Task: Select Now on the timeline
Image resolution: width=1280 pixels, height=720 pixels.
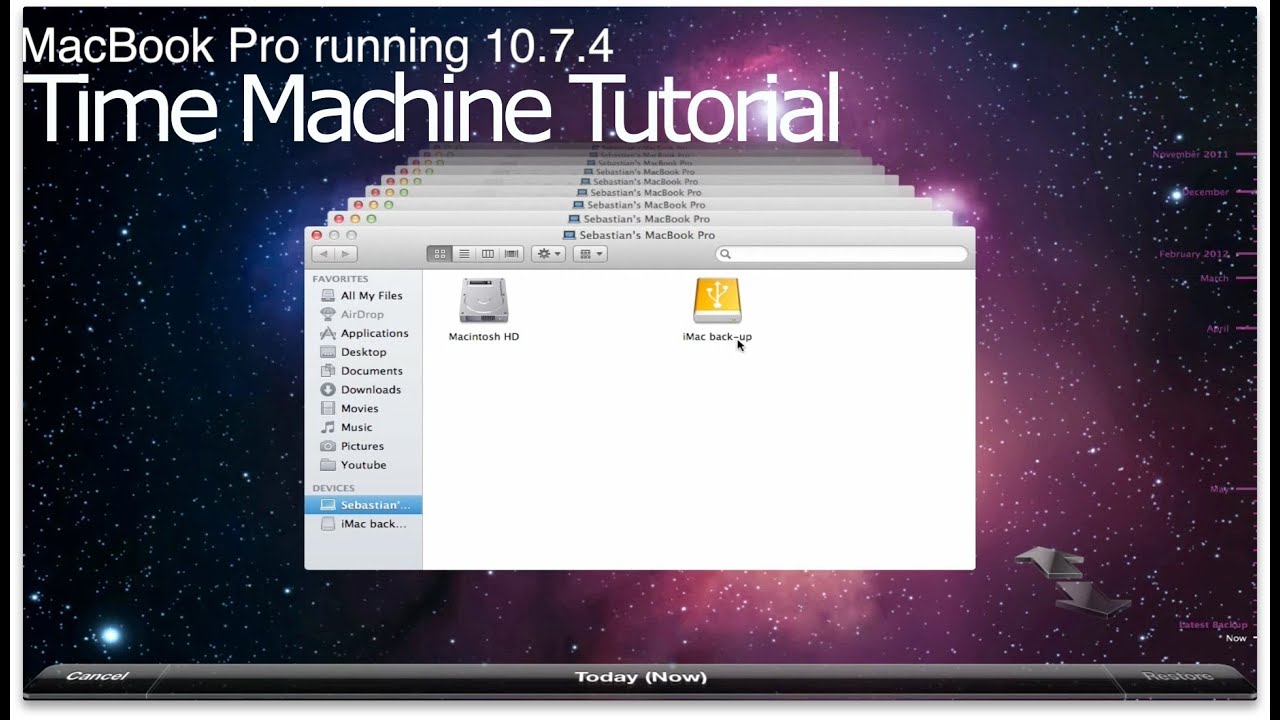Action: (x=1237, y=638)
